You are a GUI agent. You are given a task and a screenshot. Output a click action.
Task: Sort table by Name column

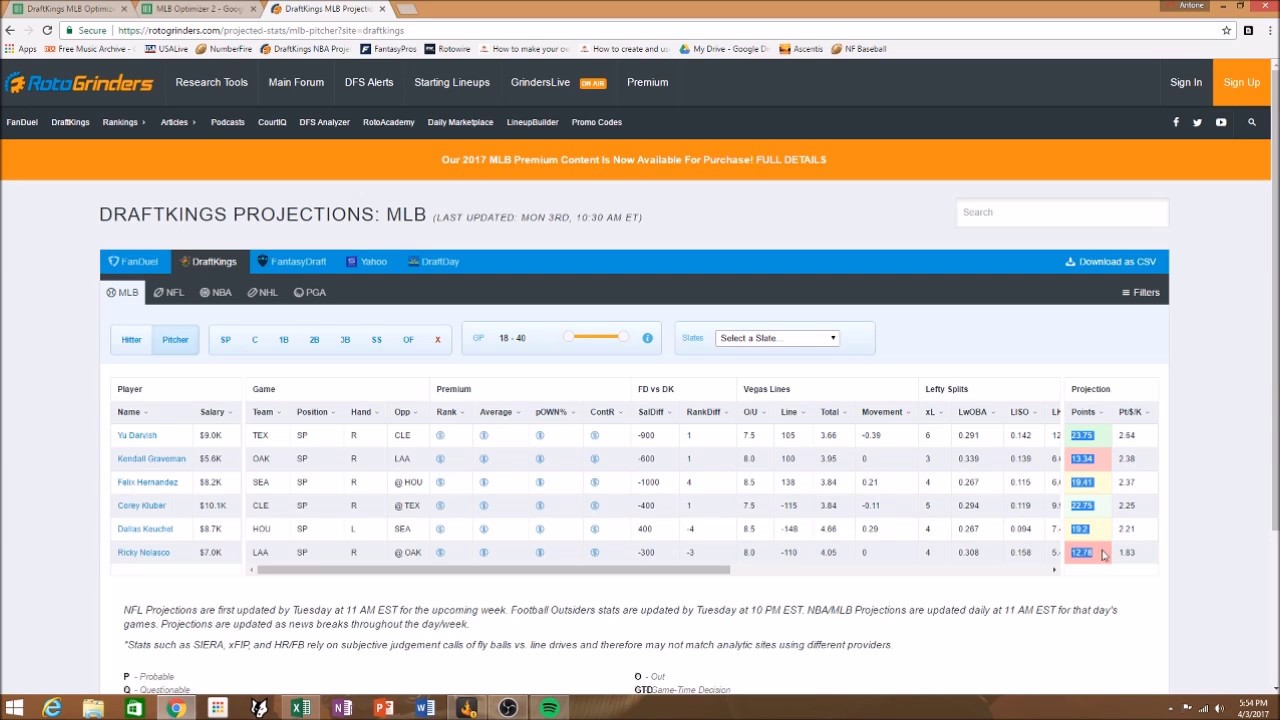(132, 412)
